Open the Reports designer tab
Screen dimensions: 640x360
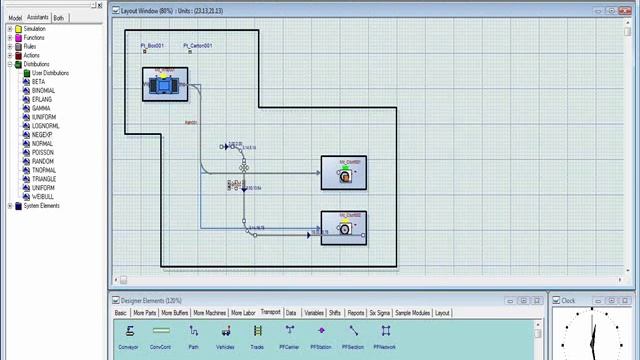356,313
